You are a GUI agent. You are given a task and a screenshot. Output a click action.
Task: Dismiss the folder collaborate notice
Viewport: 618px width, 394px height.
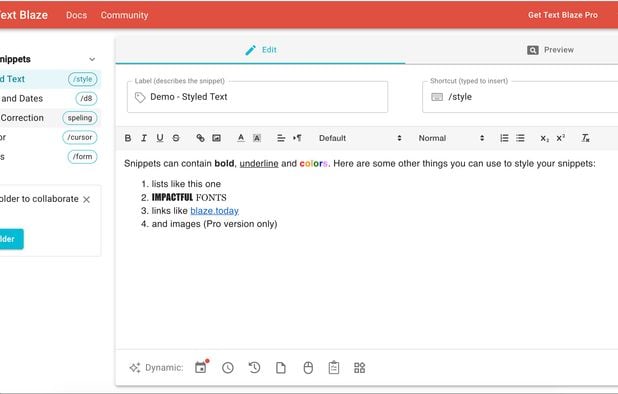[87, 199]
